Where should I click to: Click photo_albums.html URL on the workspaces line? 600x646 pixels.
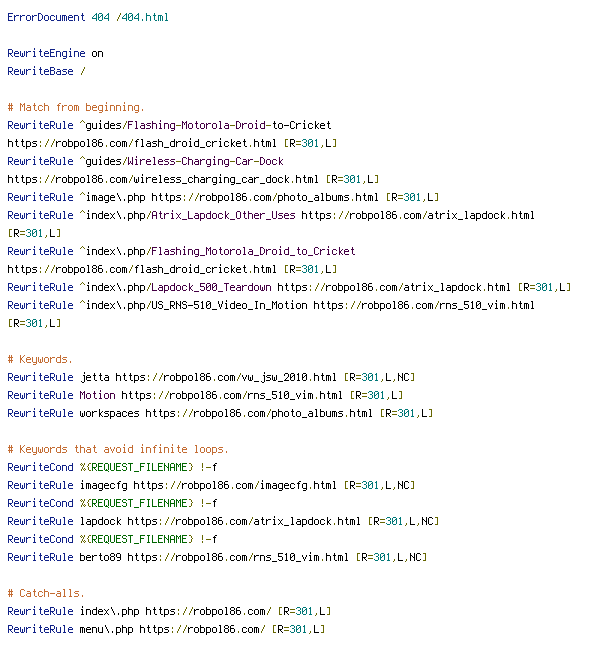point(259,413)
